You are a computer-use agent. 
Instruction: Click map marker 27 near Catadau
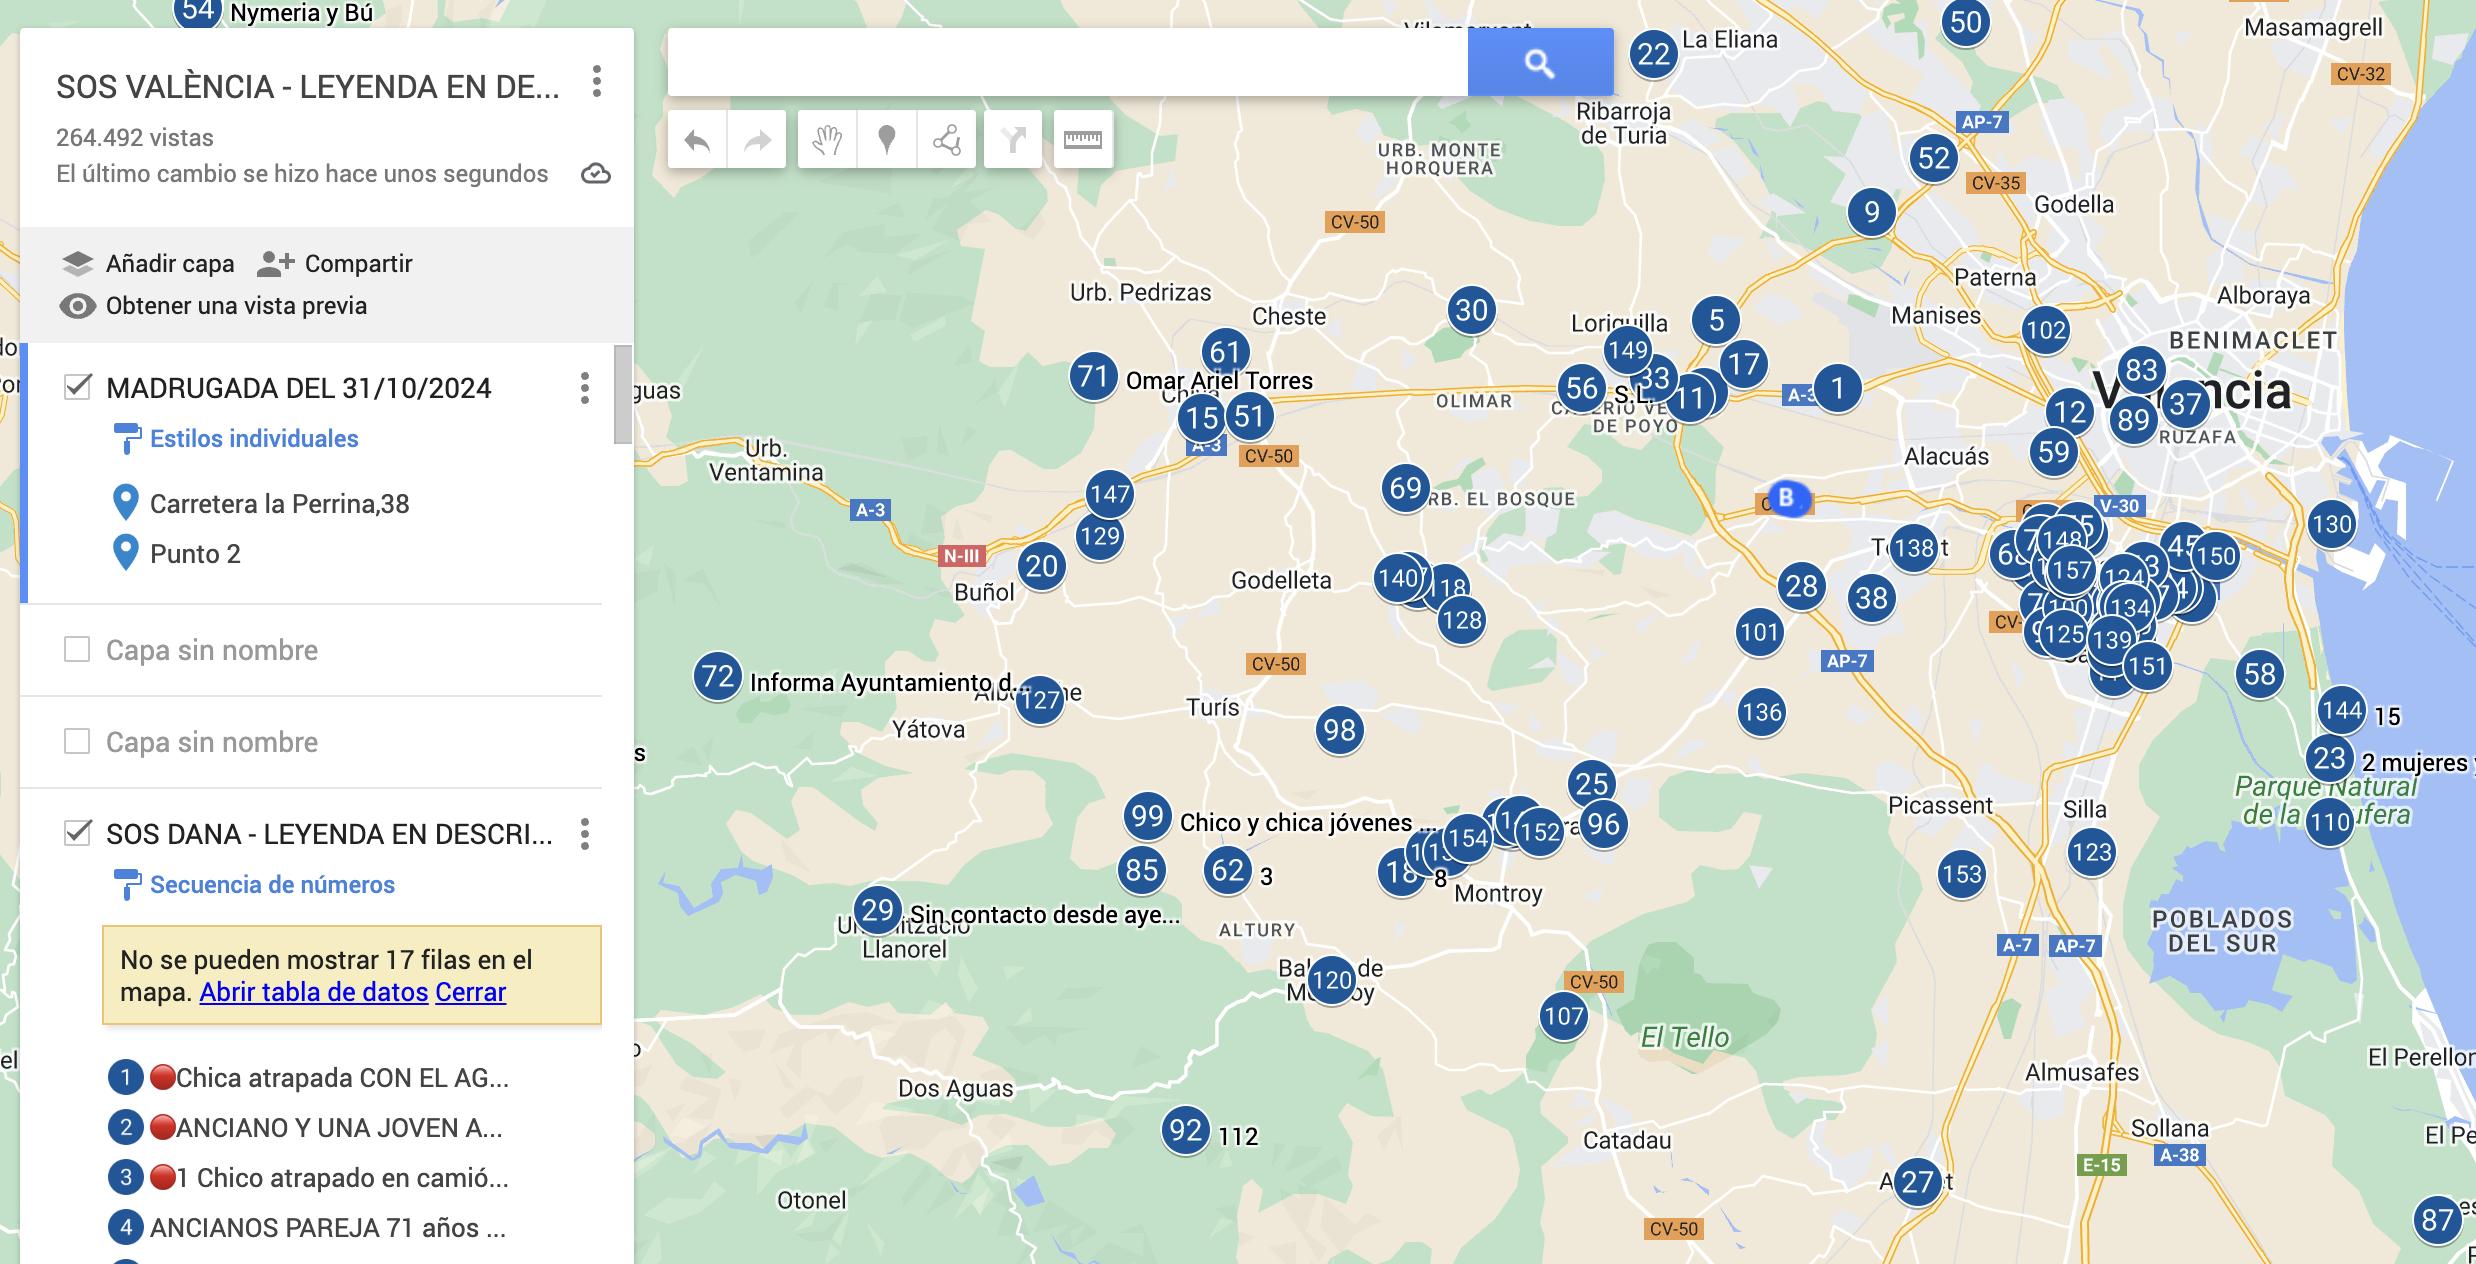pyautogui.click(x=1917, y=1183)
